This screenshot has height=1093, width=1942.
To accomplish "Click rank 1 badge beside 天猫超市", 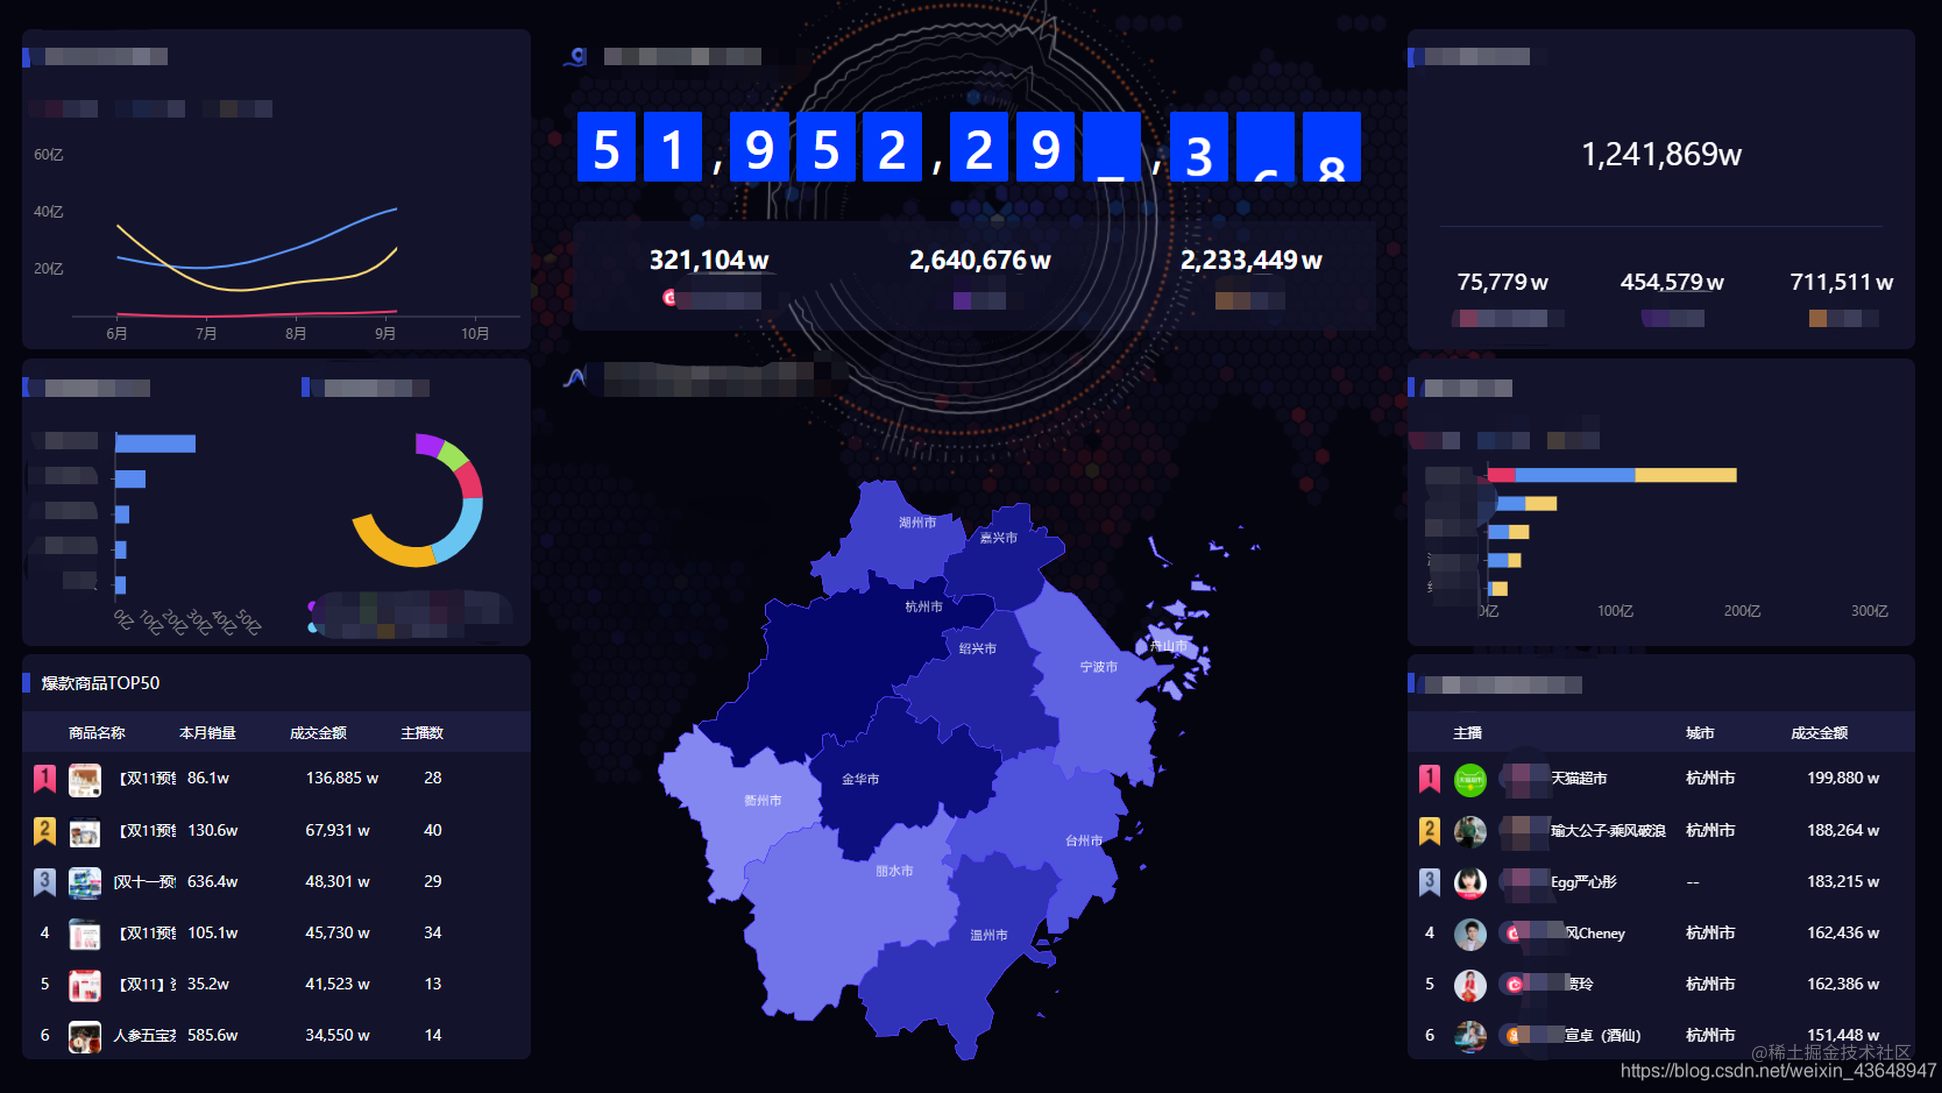I will pos(1430,779).
